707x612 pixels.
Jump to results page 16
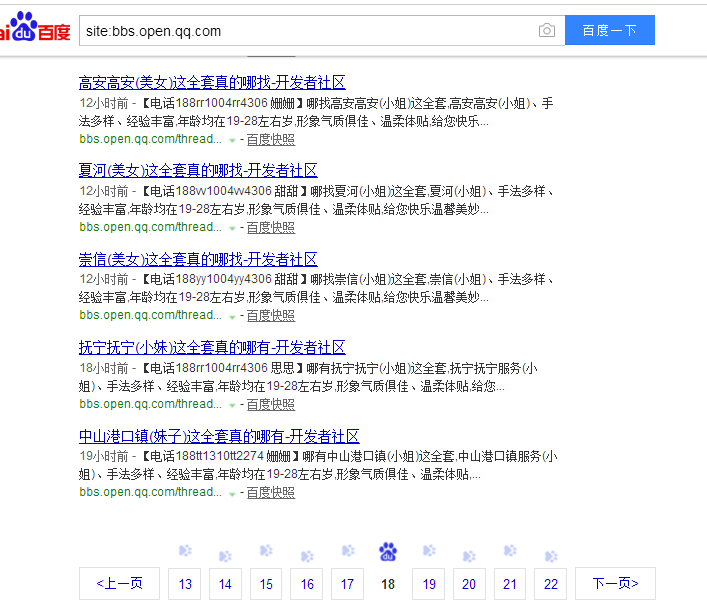pyautogui.click(x=307, y=584)
